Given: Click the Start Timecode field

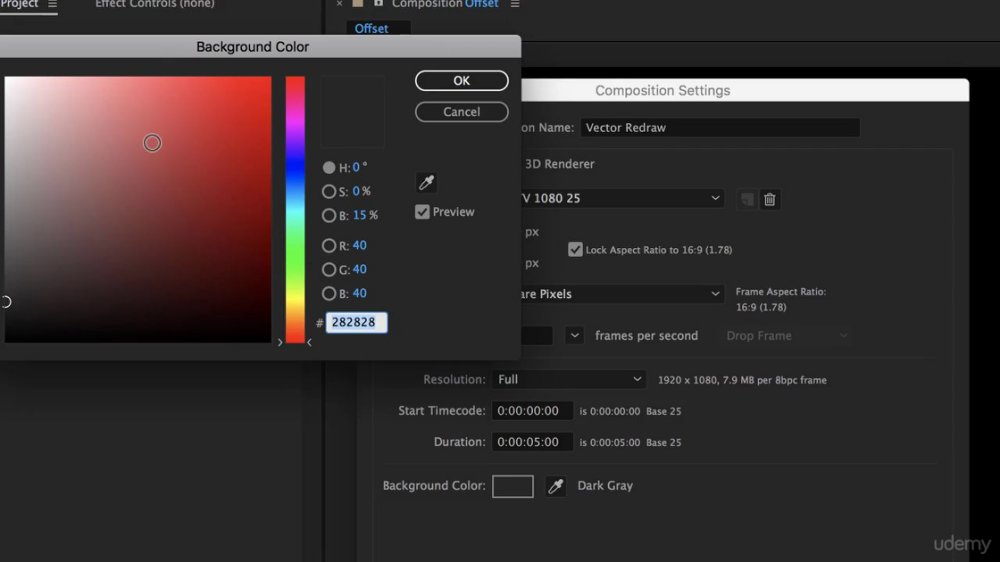Looking at the screenshot, I should [x=532, y=411].
